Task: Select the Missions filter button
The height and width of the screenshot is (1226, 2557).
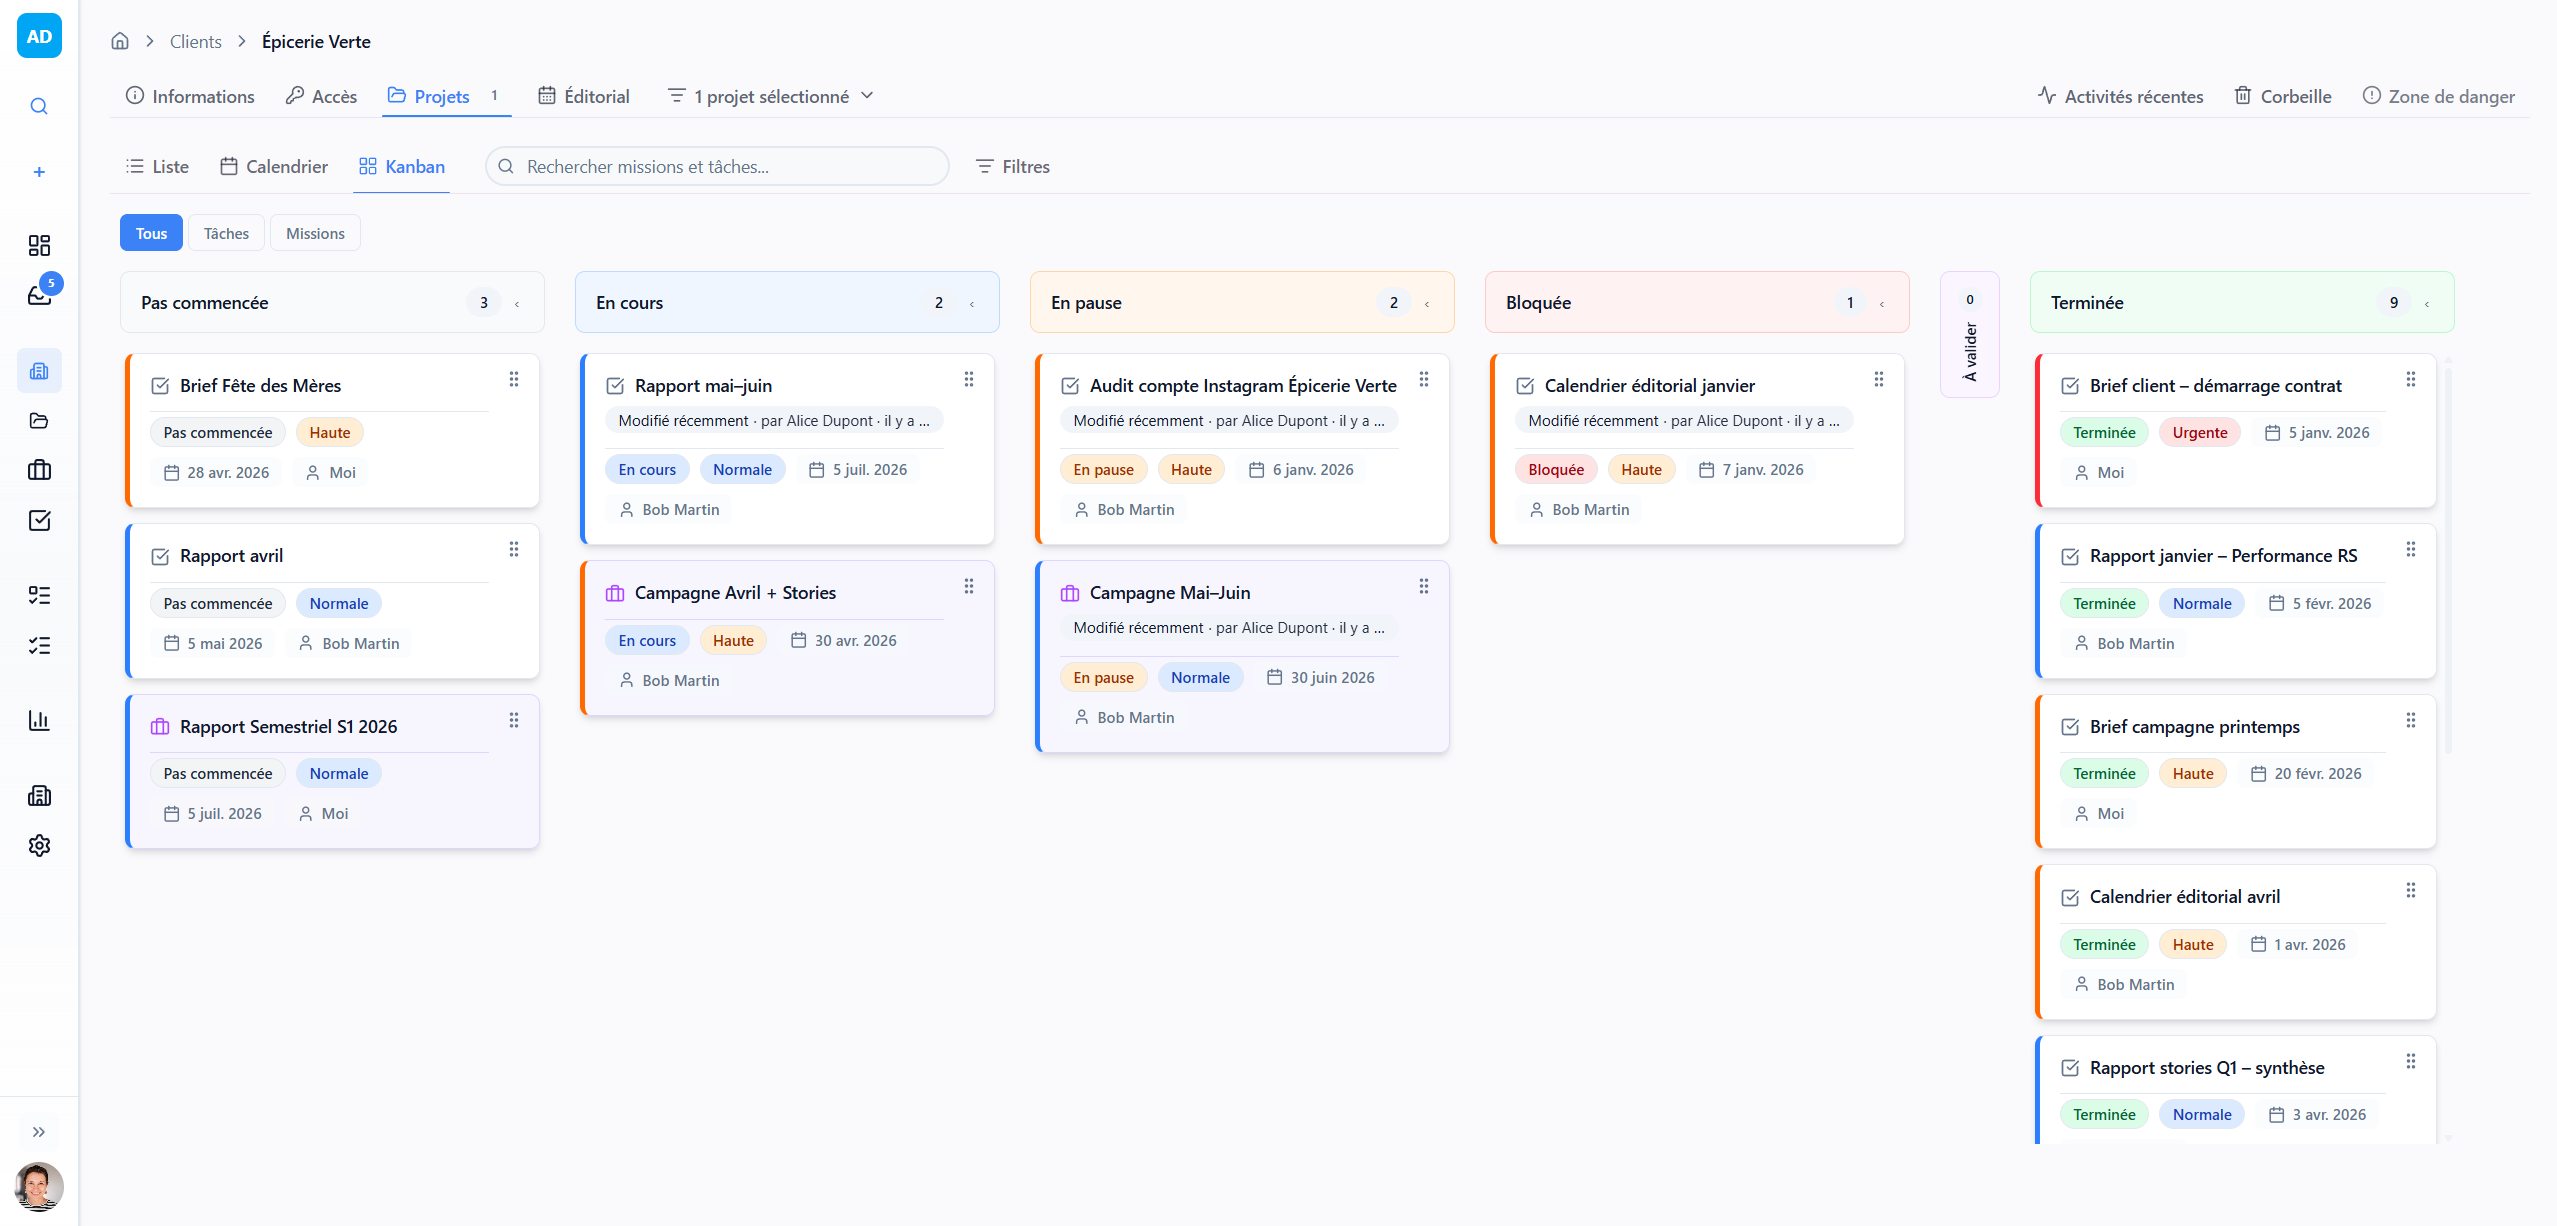Action: point(315,233)
